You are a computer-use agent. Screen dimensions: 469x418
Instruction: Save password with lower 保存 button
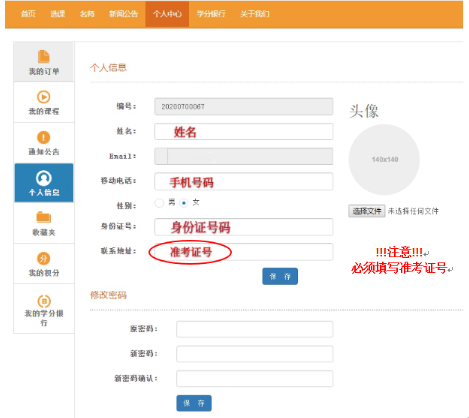coord(194,403)
